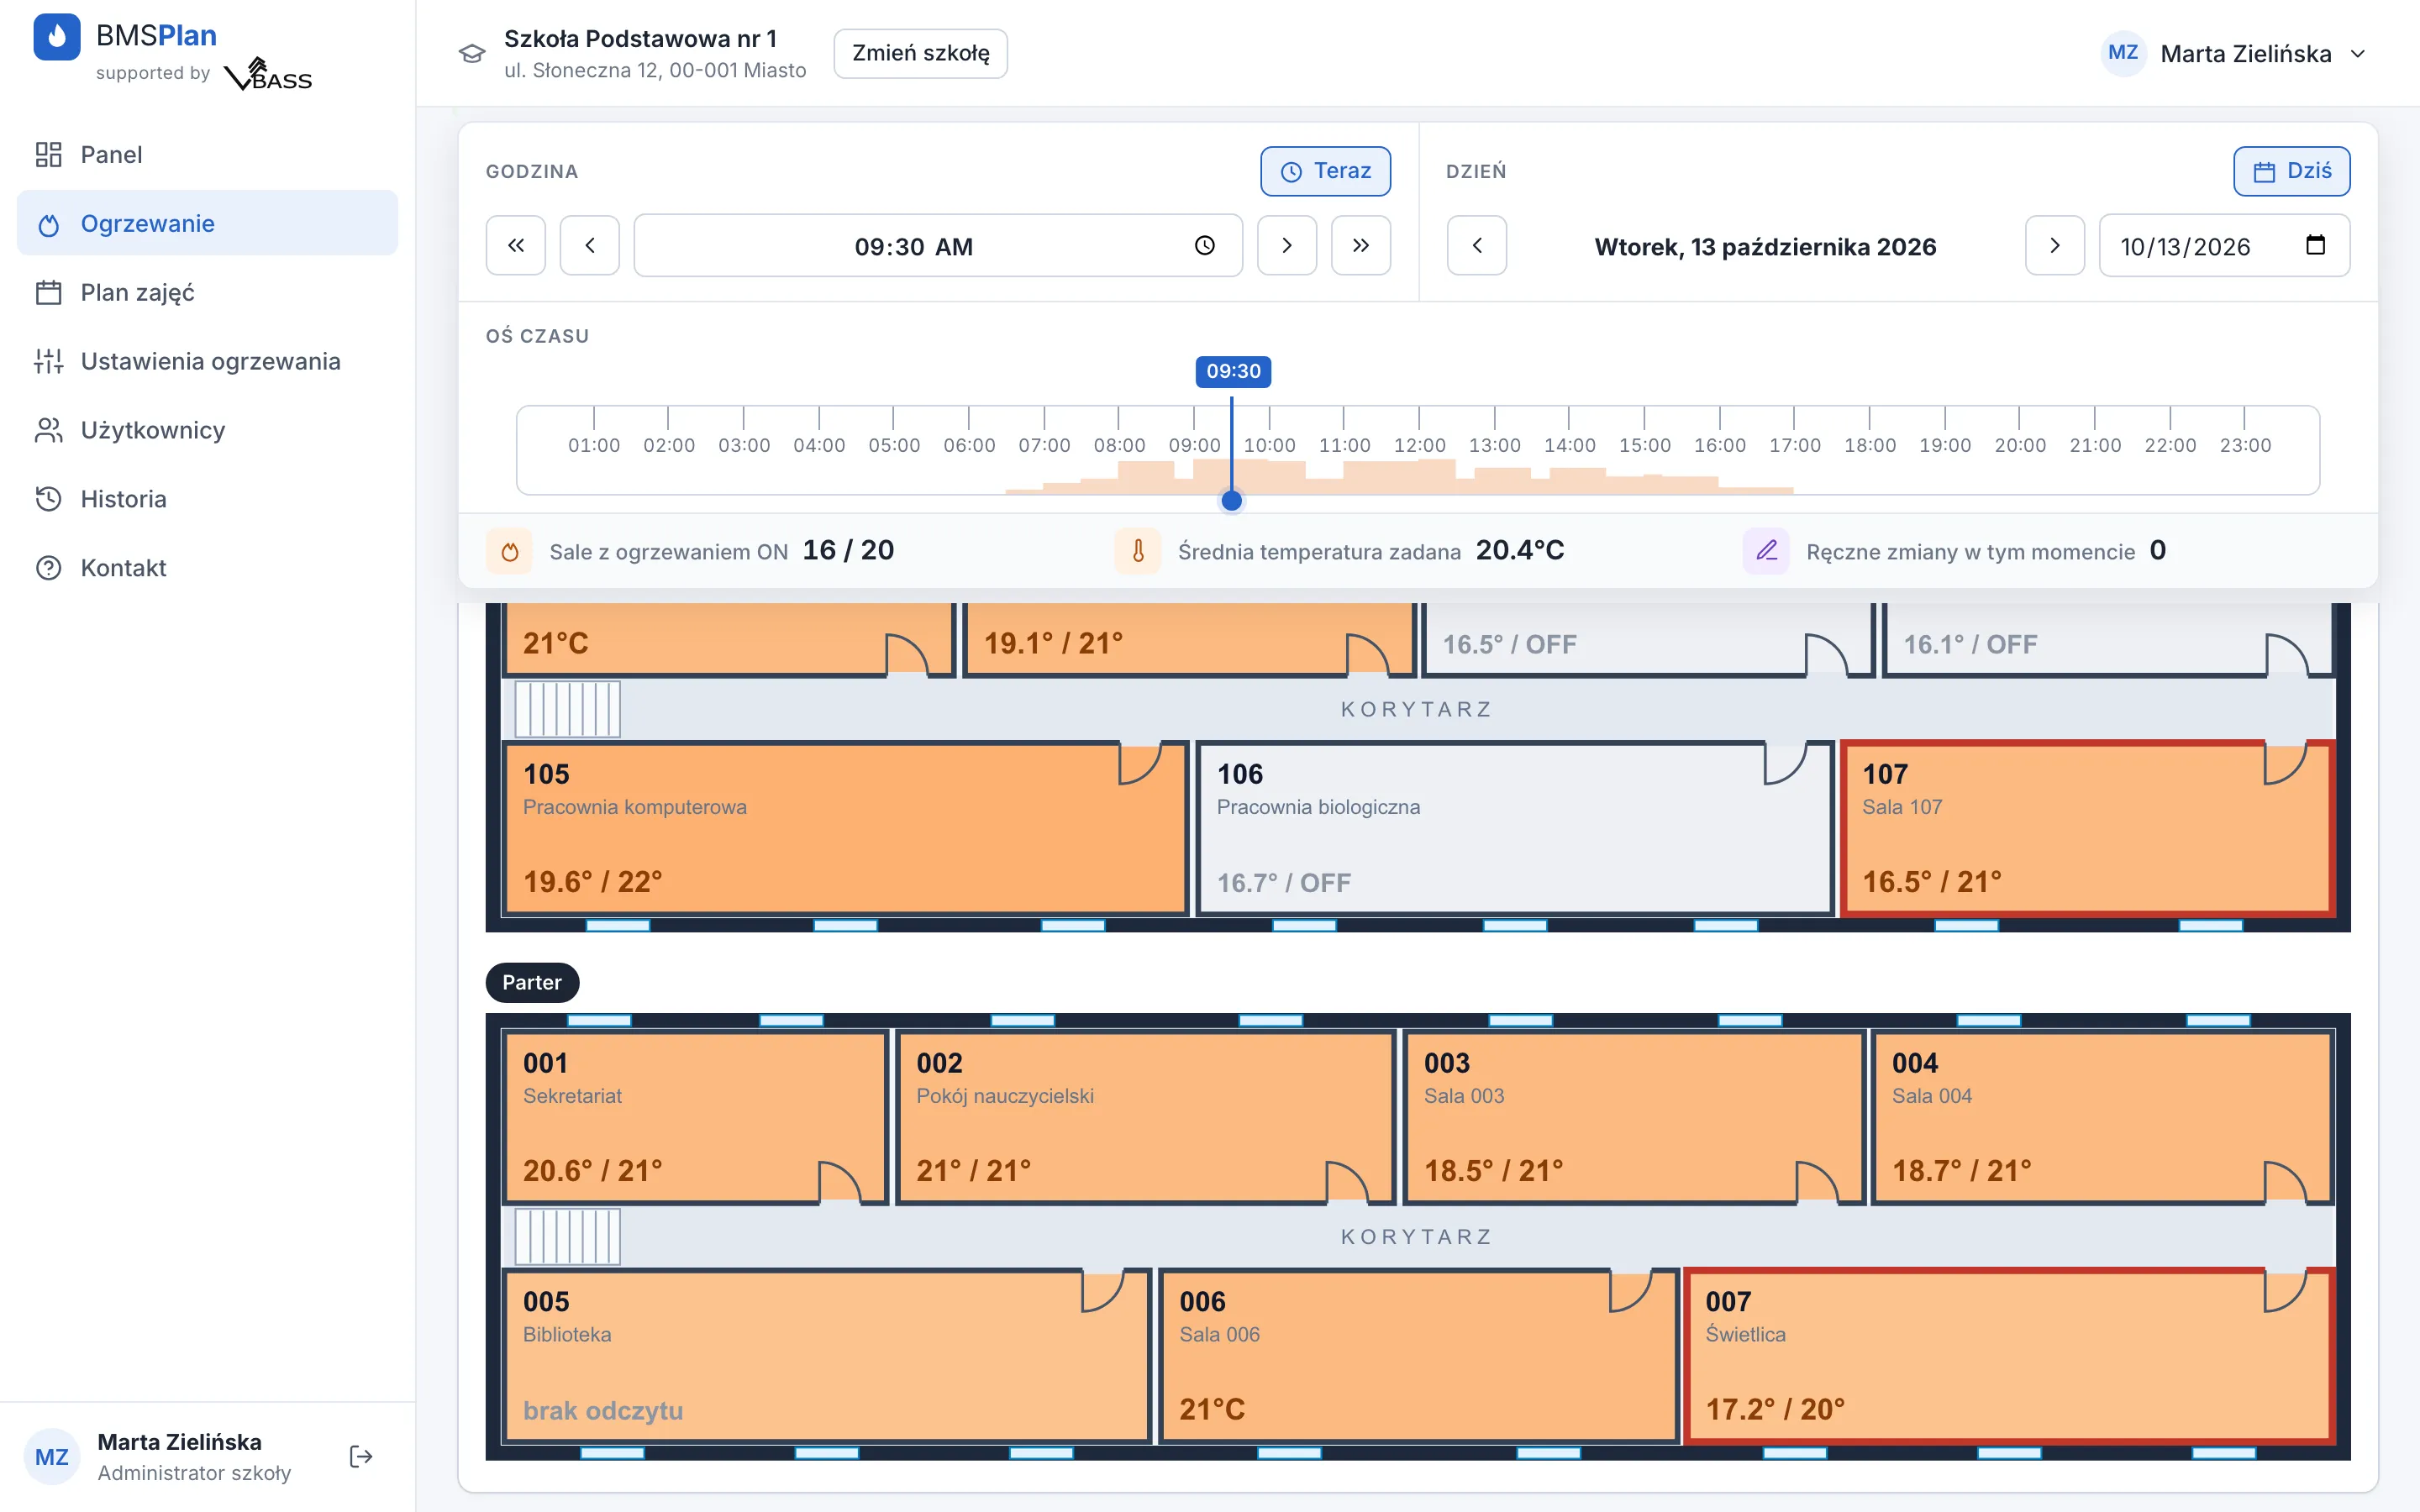The height and width of the screenshot is (1512, 2420).
Task: Select room 004 Sala 004
Action: 2103,1117
